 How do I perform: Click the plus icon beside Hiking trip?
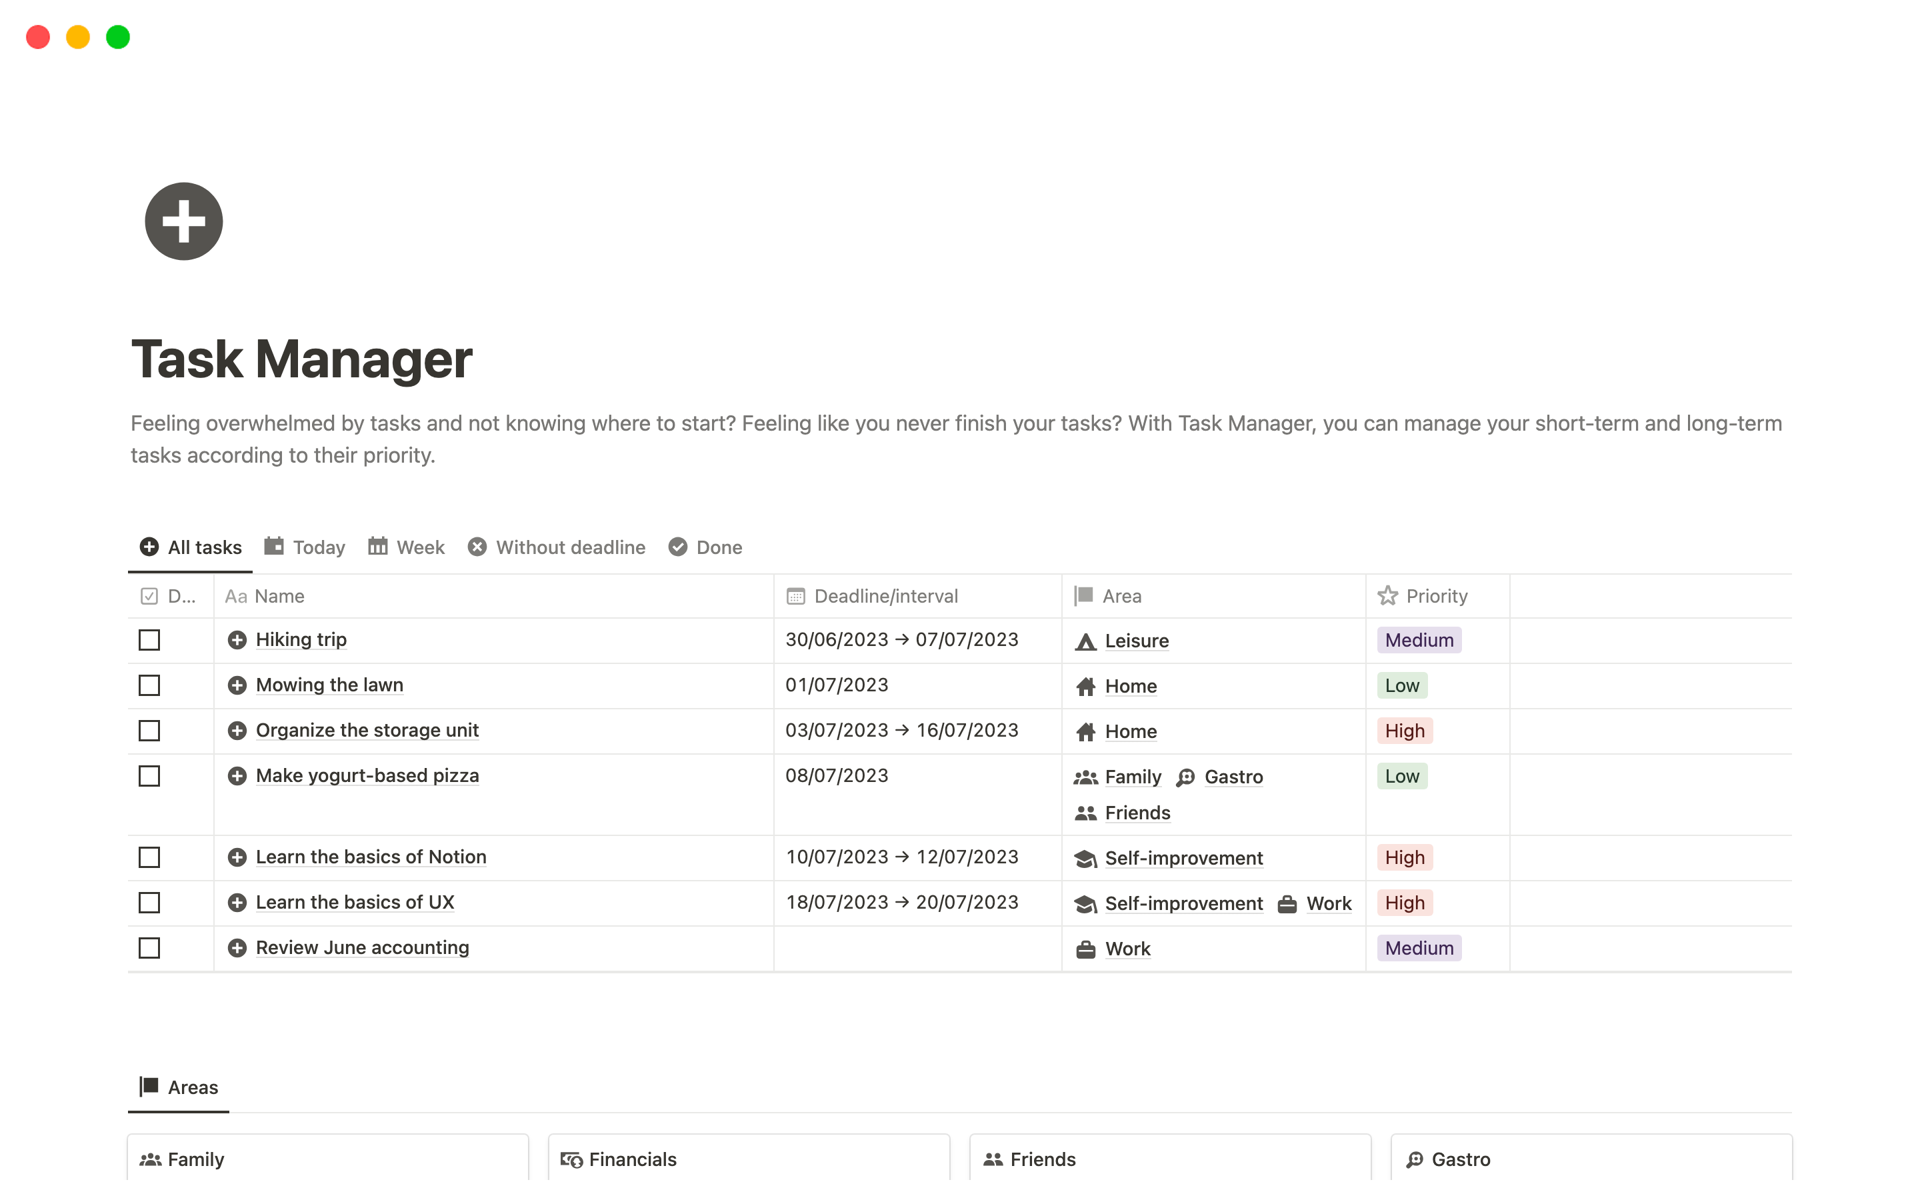pos(237,640)
